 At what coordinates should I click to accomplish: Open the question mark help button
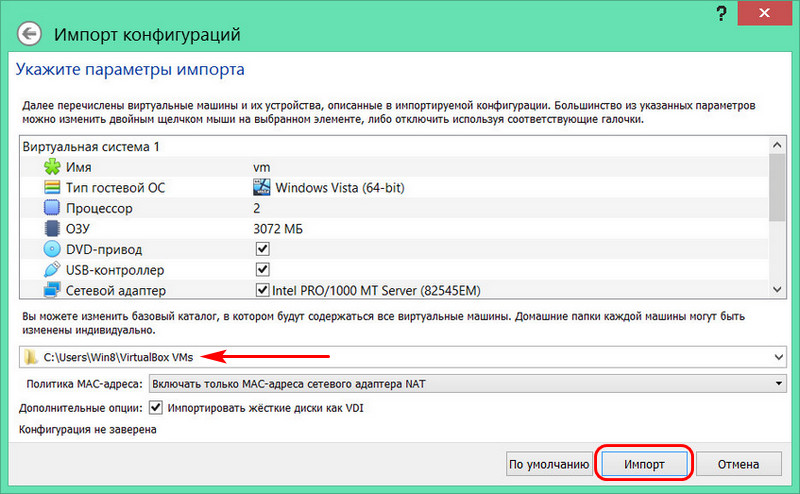tap(721, 13)
